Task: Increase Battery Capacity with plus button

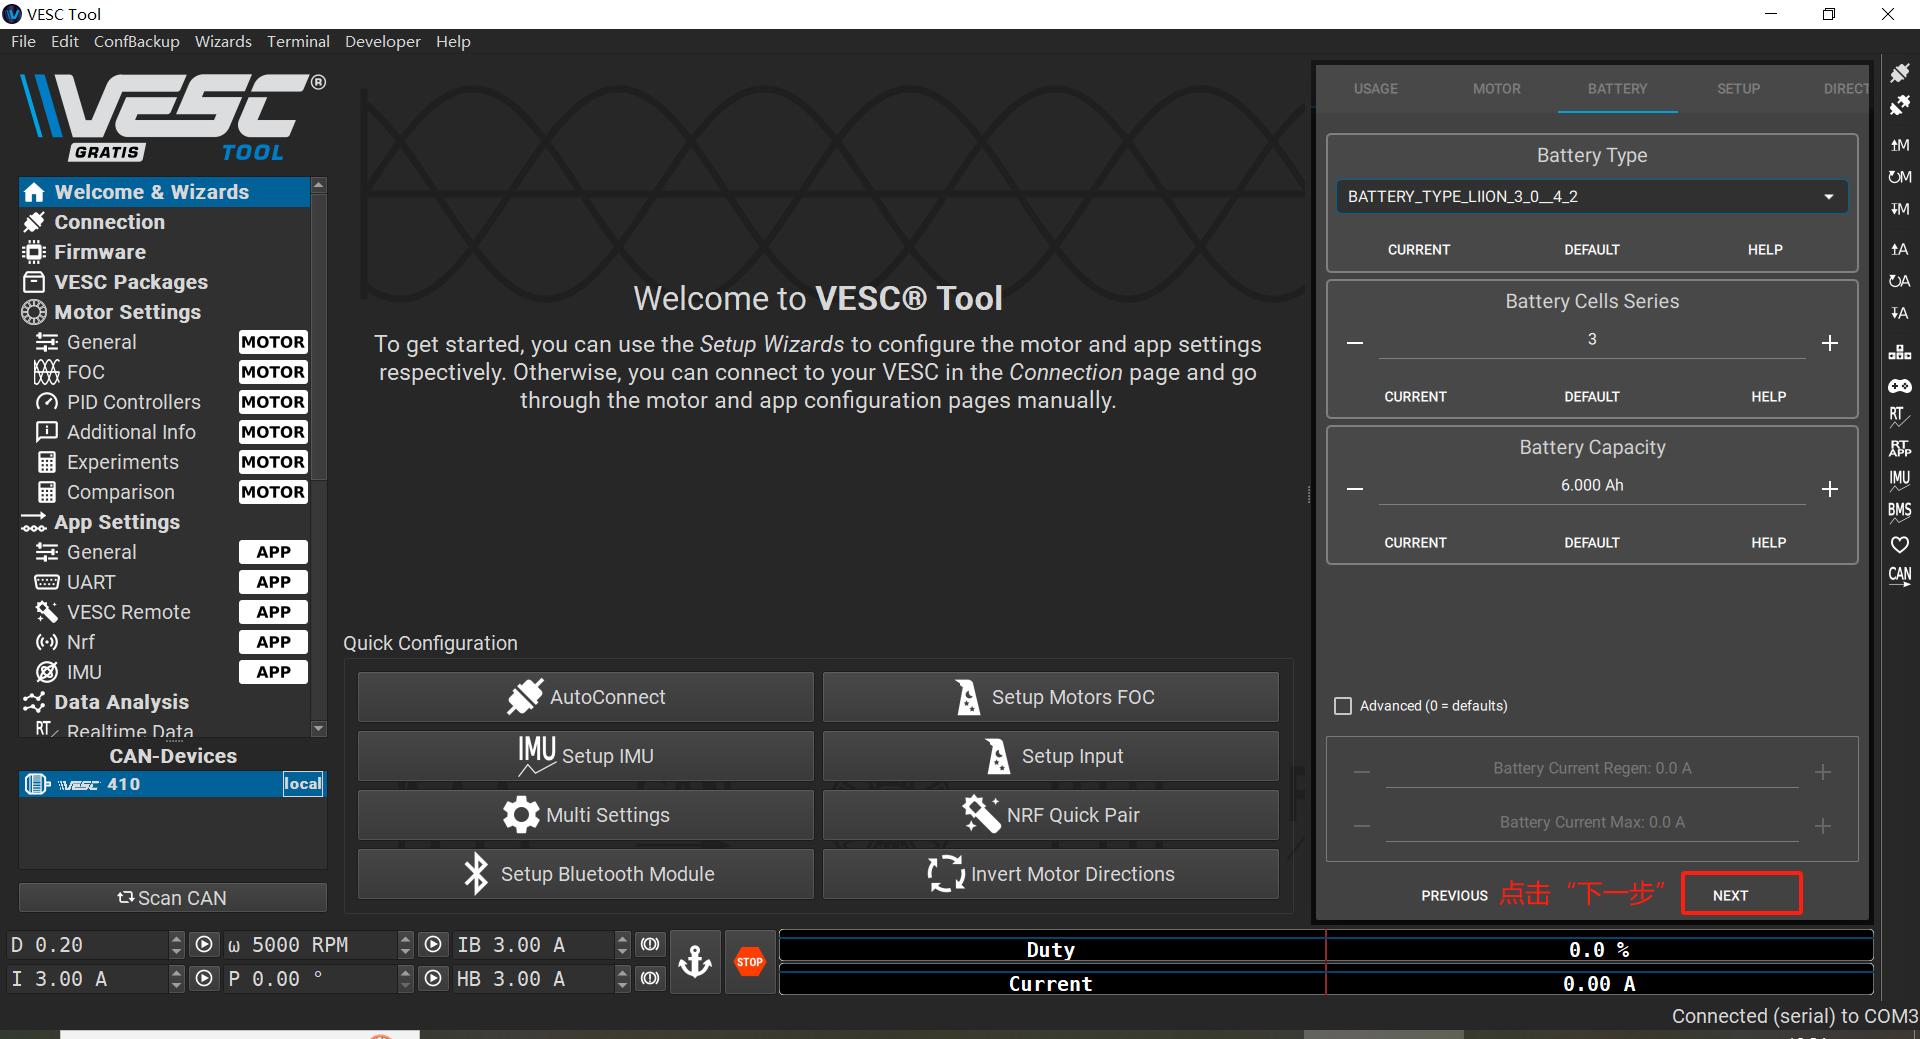Action: point(1829,489)
